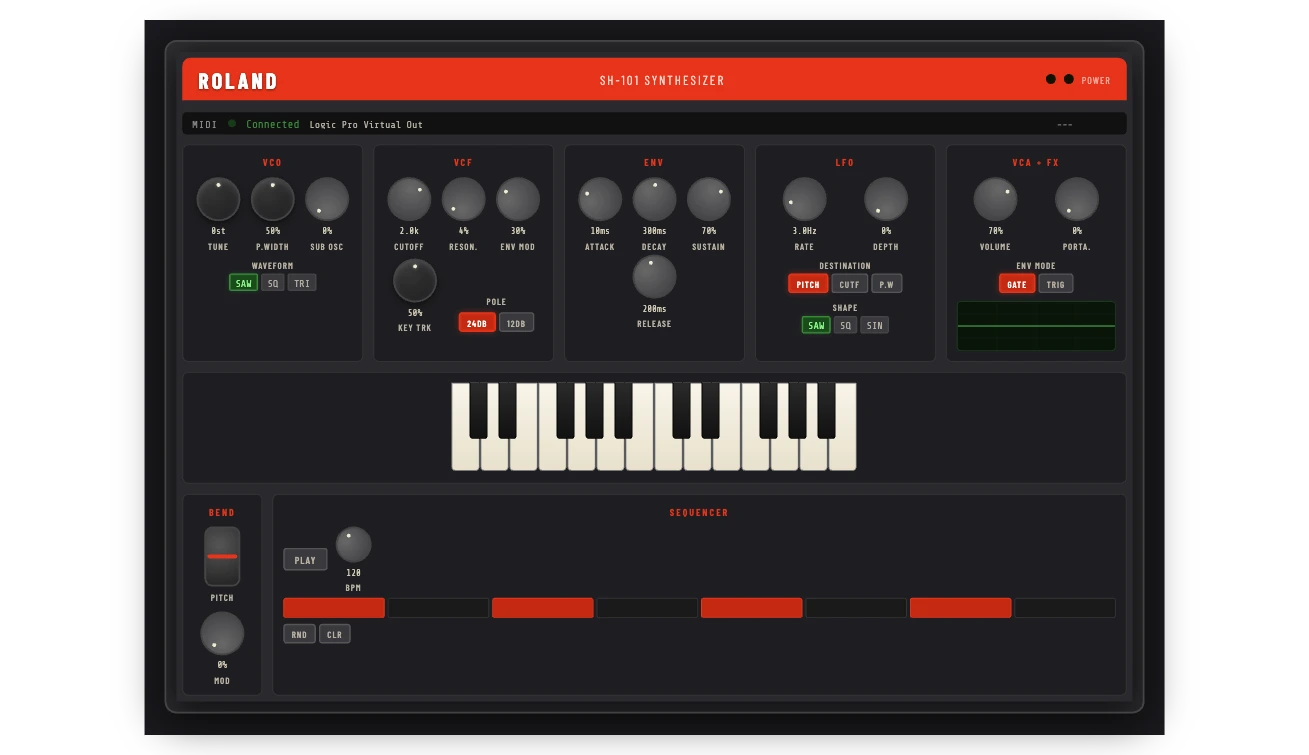Click the VOLUME knob

[995, 199]
